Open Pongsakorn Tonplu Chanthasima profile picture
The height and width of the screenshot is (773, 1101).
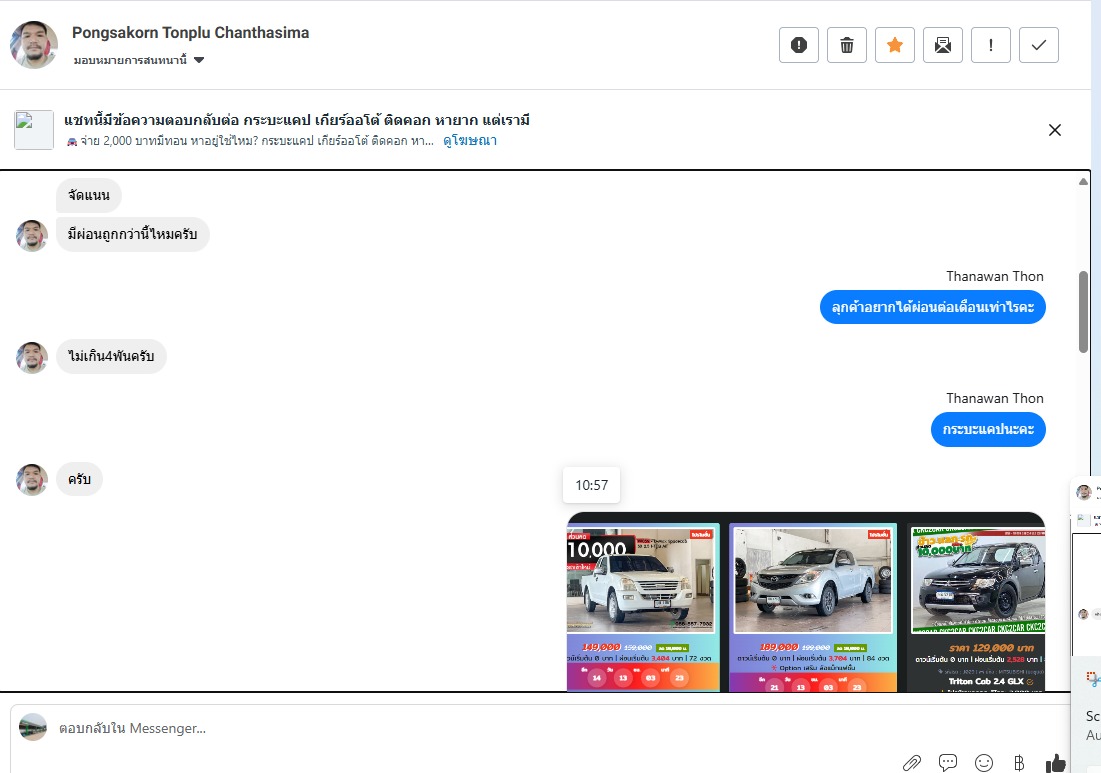point(34,44)
